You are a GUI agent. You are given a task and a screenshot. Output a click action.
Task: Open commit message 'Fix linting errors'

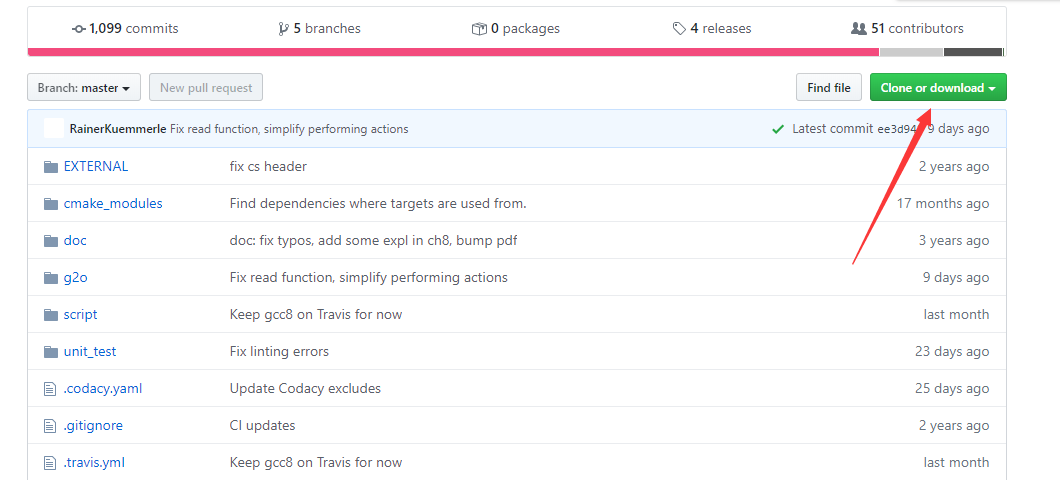tap(279, 352)
